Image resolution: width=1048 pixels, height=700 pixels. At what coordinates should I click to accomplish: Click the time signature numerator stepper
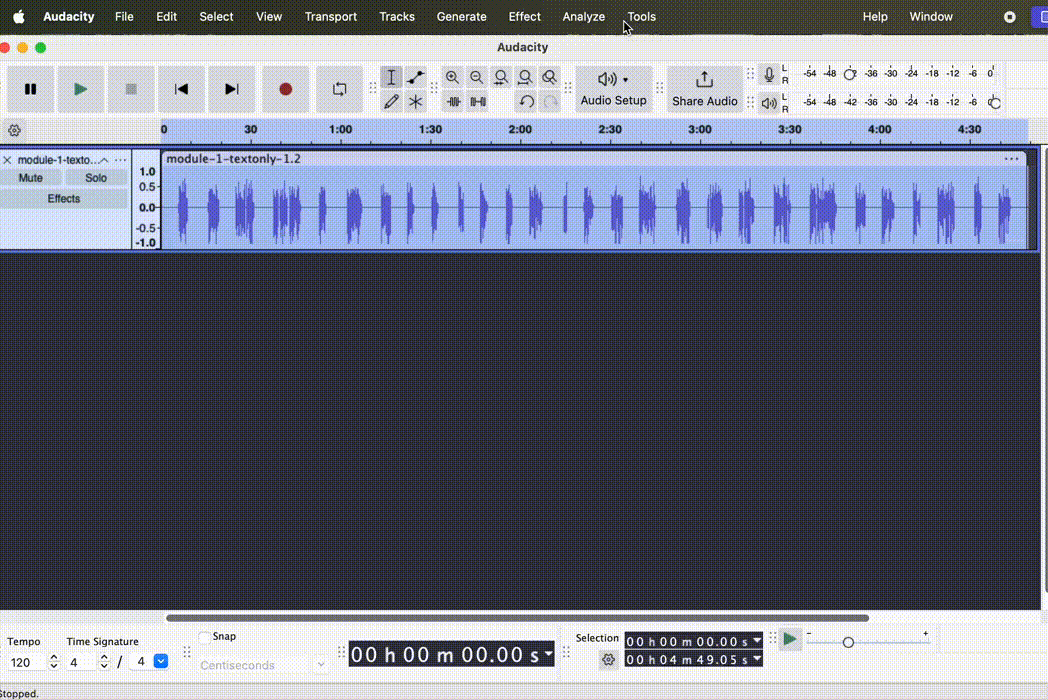point(104,662)
